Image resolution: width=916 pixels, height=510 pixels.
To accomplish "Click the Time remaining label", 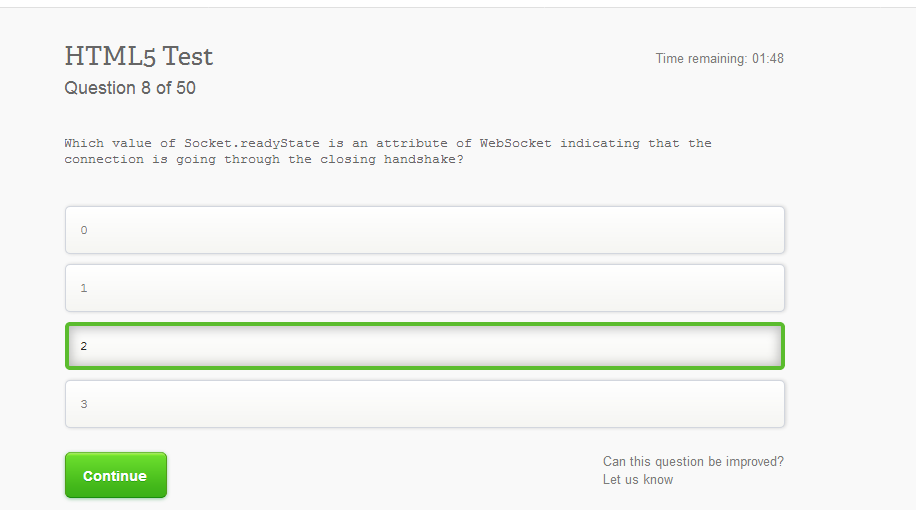I will (701, 59).
